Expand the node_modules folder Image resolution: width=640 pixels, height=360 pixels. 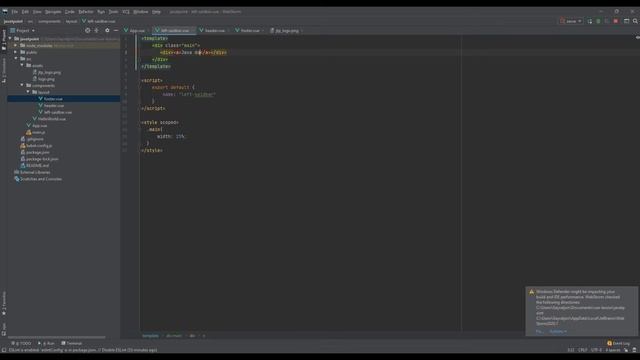pyautogui.click(x=16, y=46)
